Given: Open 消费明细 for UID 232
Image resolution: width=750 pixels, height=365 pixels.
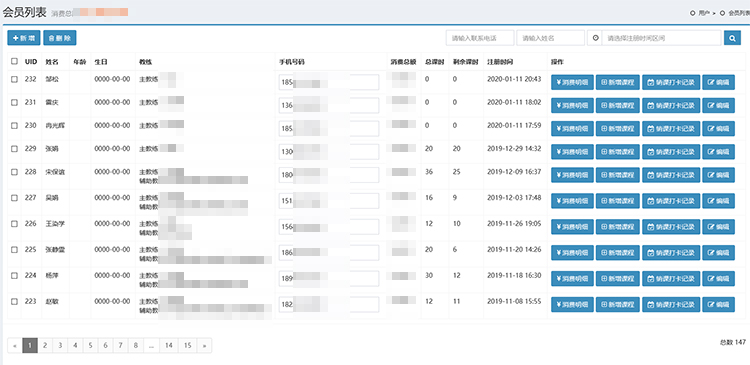Looking at the screenshot, I should tap(572, 82).
